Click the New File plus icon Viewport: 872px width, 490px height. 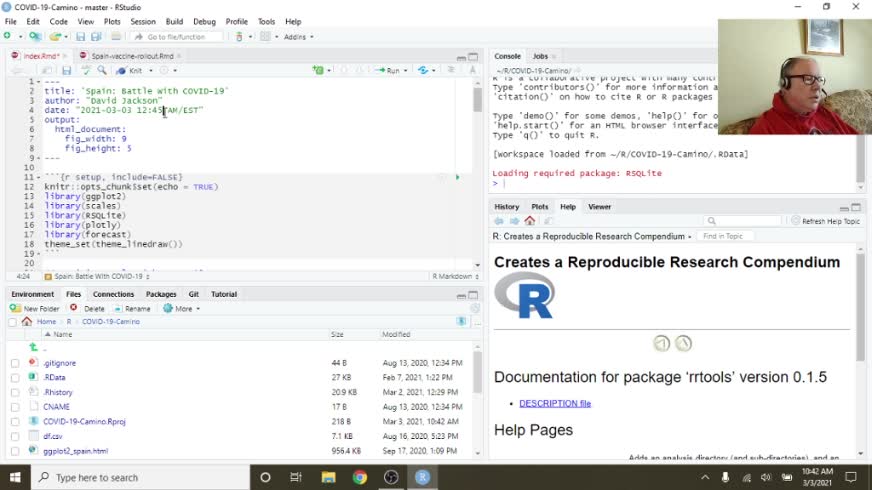pos(7,36)
